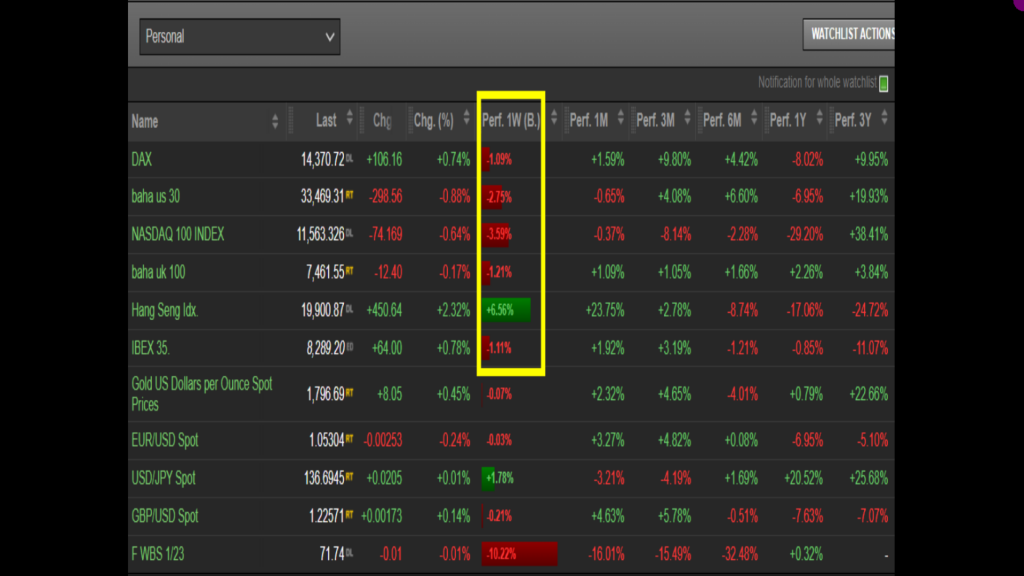
Task: Open the Personal watchlist dropdown
Action: (239, 37)
